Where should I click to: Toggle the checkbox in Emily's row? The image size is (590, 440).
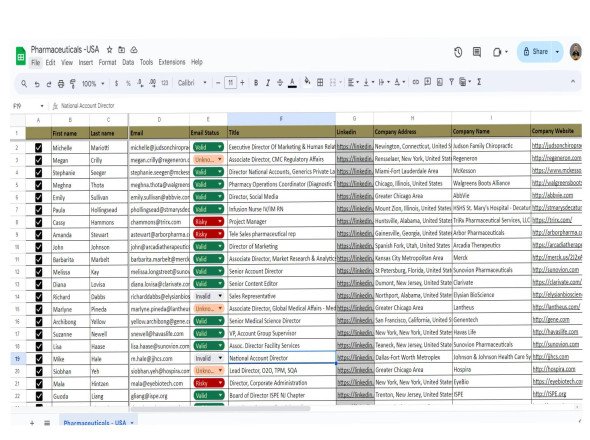pos(38,197)
